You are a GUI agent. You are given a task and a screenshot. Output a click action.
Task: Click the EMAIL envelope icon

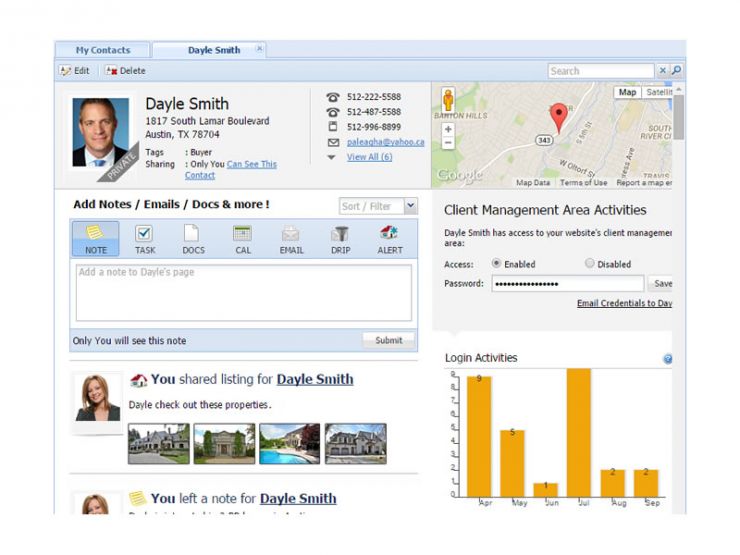(291, 234)
